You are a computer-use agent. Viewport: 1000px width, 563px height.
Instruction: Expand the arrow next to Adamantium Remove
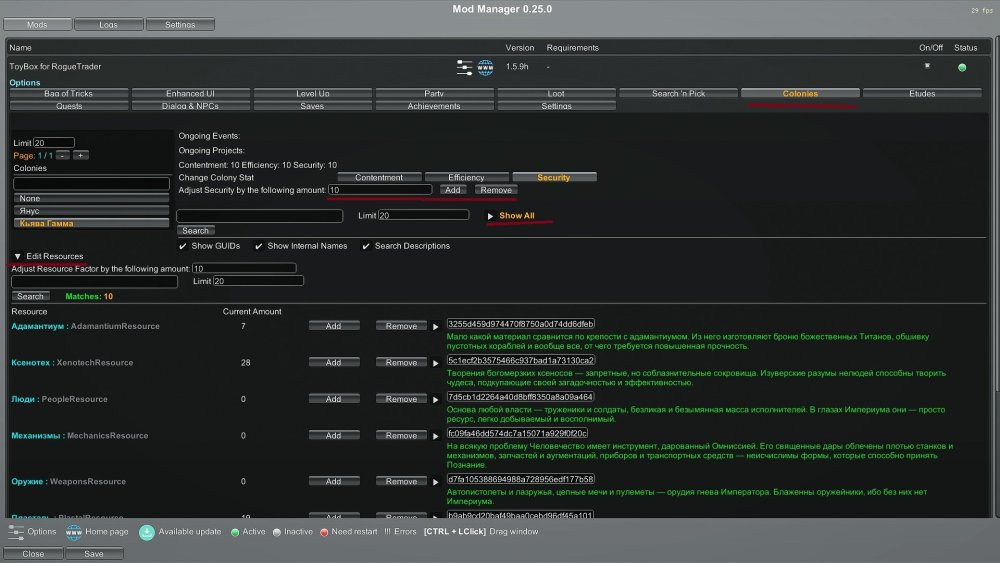(x=435, y=326)
